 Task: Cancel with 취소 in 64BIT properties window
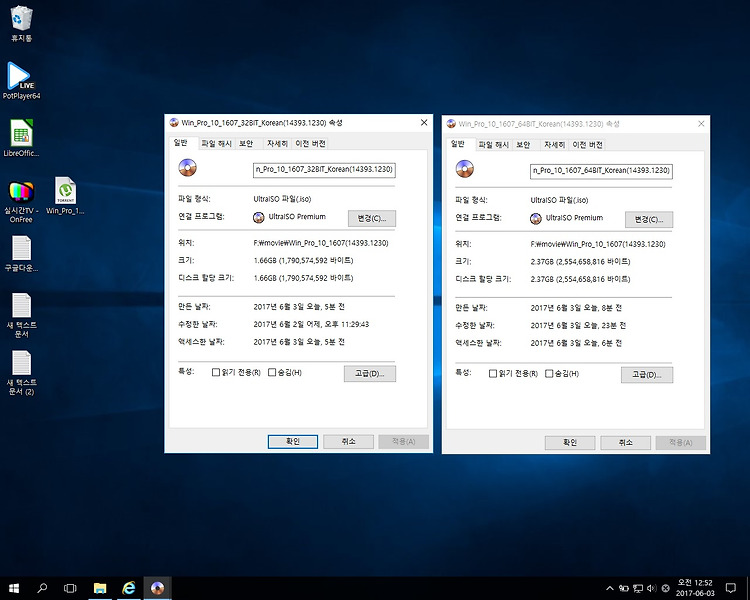(625, 443)
